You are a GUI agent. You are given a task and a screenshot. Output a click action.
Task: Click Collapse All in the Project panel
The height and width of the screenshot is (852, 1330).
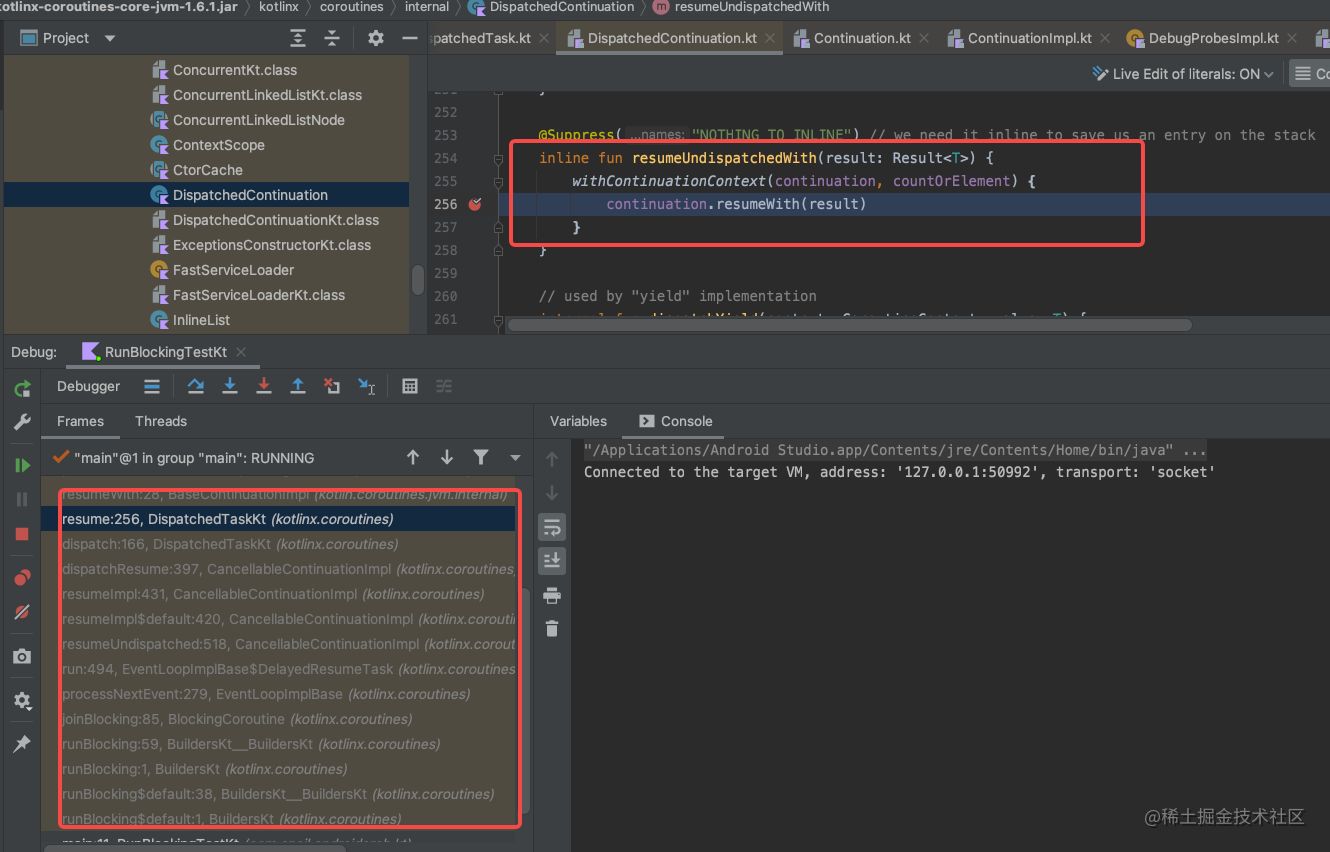[332, 38]
